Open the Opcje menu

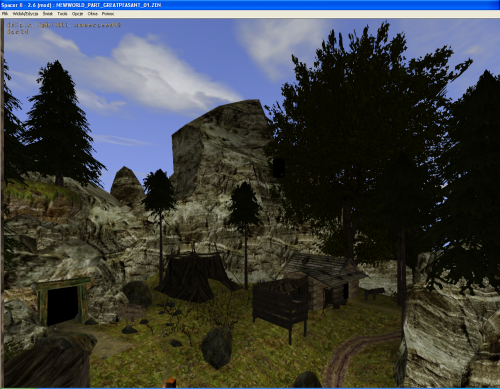click(x=77, y=14)
